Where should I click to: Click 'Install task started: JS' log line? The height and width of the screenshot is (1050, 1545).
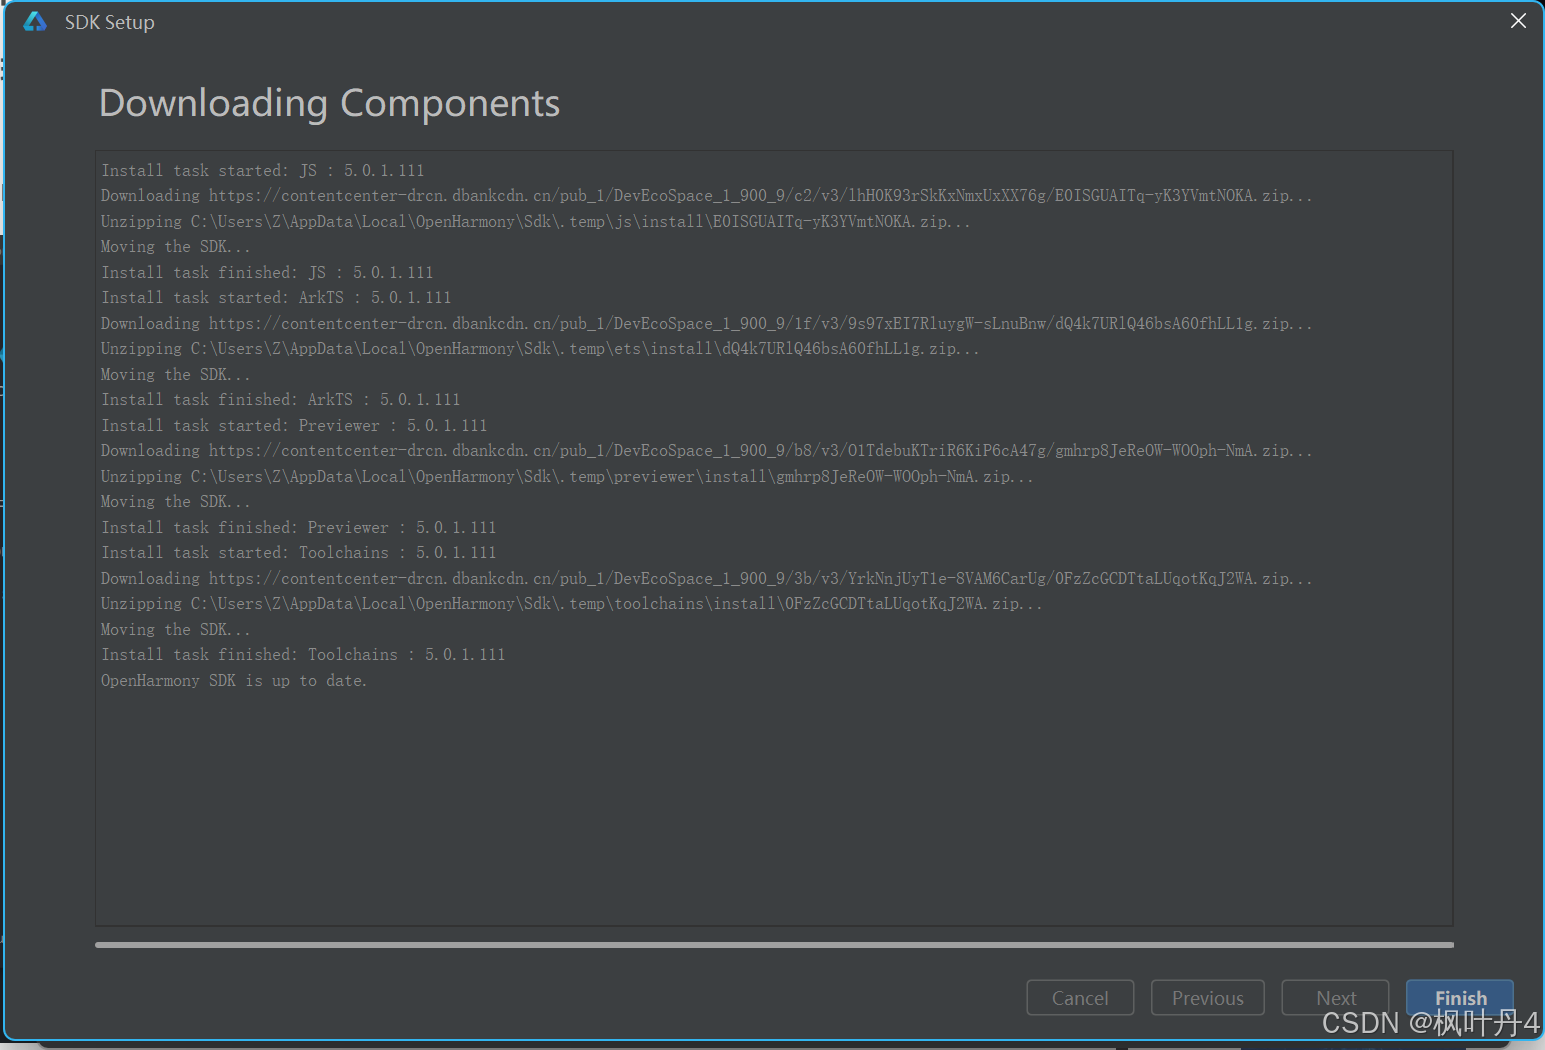click(262, 171)
